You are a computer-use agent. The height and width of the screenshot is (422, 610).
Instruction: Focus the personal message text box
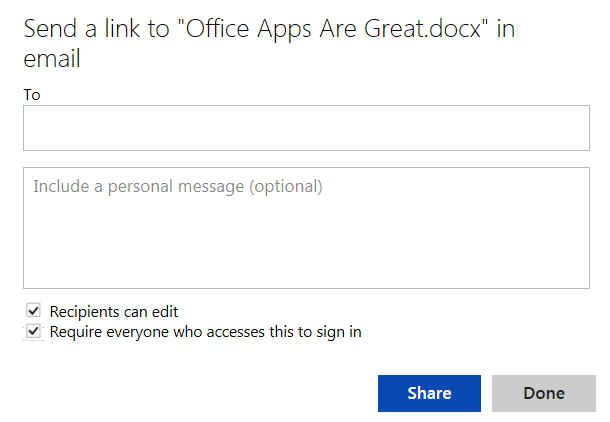306,228
